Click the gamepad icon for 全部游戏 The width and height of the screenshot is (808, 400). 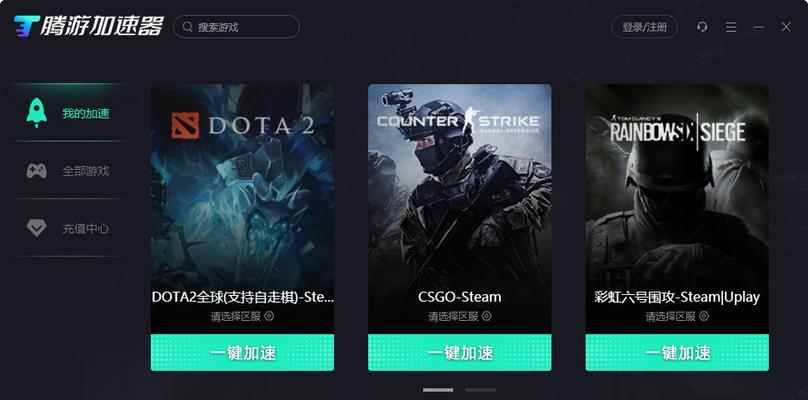tap(37, 171)
